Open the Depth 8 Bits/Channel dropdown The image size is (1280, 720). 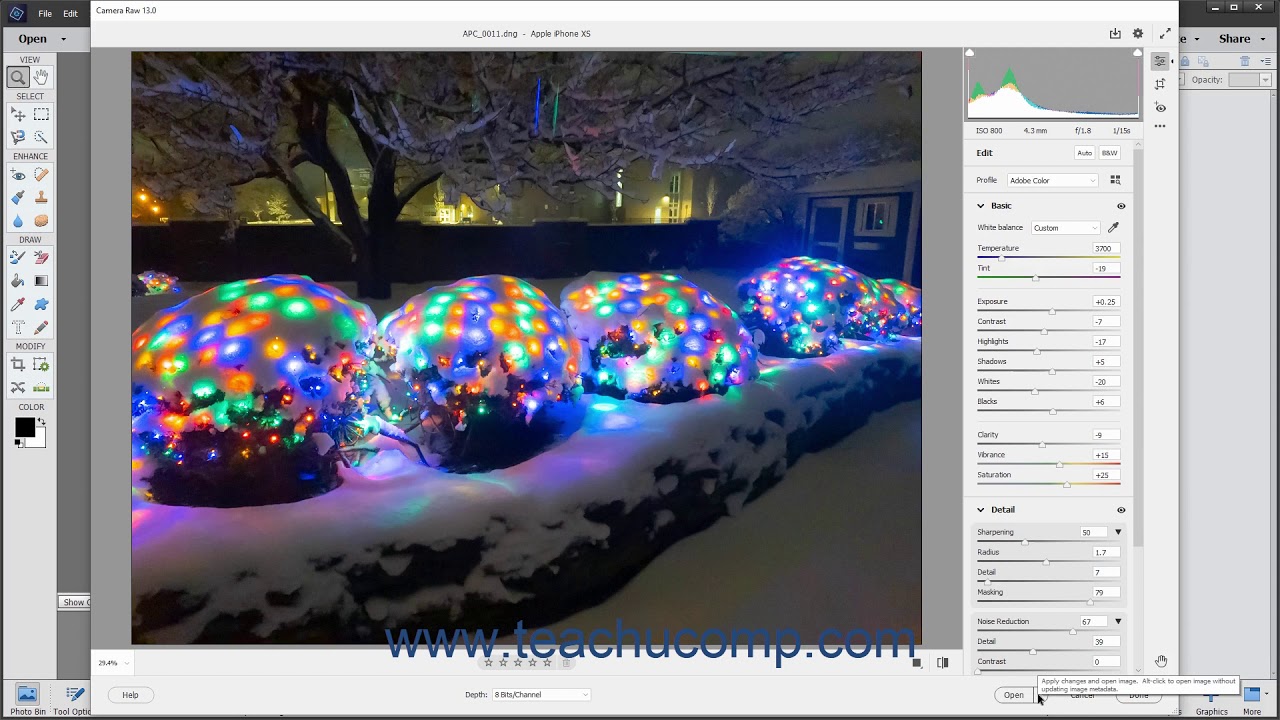click(x=541, y=695)
